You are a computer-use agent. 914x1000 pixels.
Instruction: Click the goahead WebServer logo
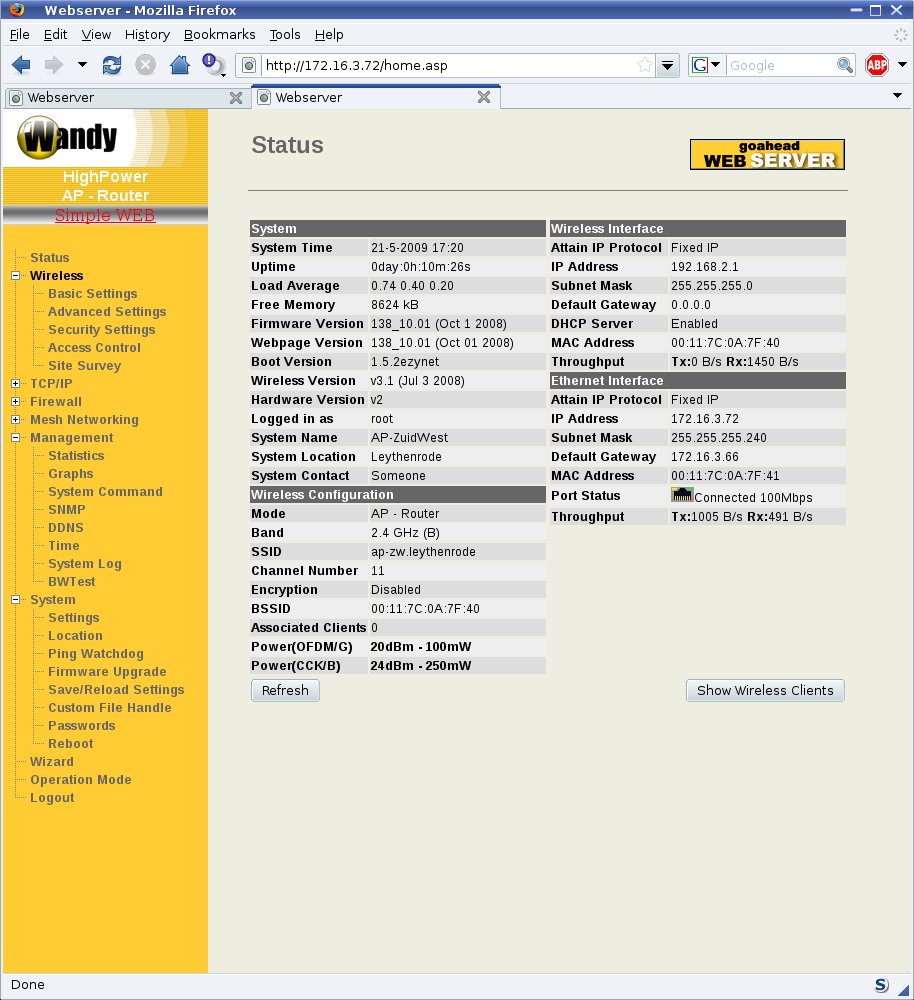pyautogui.click(x=767, y=154)
